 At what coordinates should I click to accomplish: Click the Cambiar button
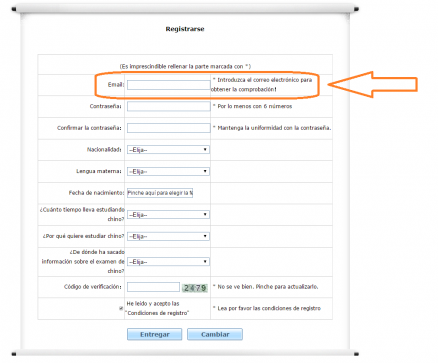pos(215,334)
